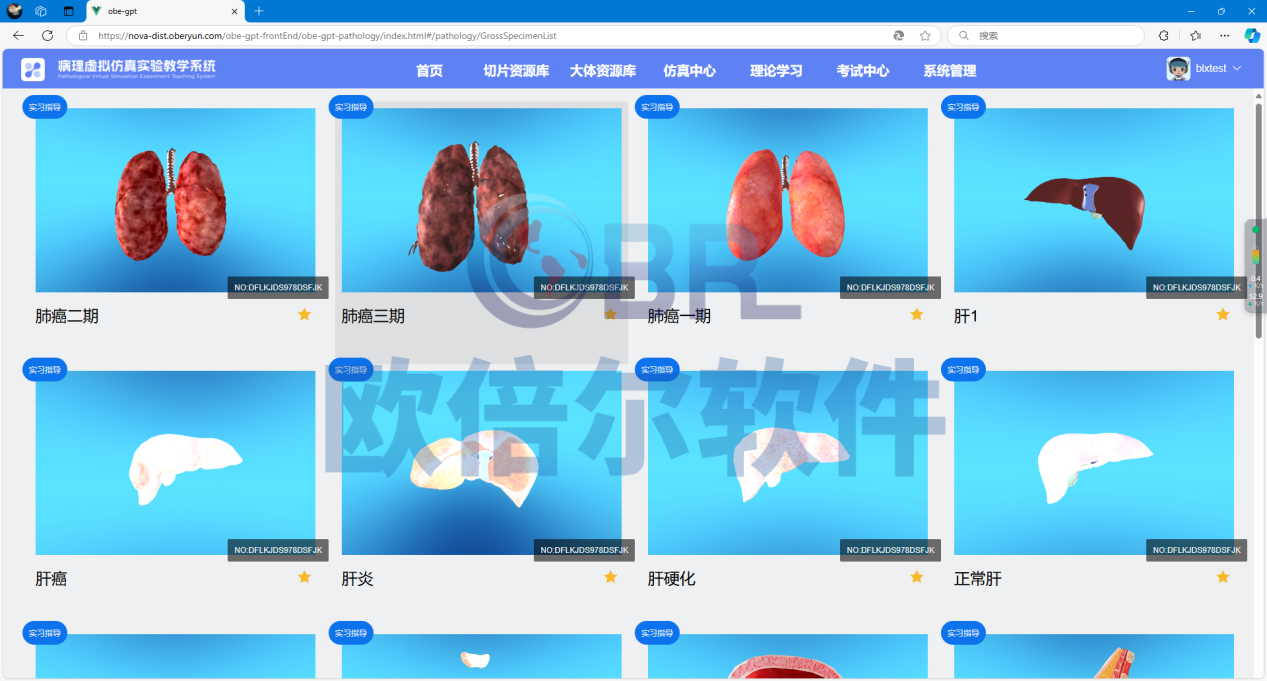Screen dimensions: 1267x681
Task: Click the magnifier icon in the search box
Action: pyautogui.click(x=964, y=35)
